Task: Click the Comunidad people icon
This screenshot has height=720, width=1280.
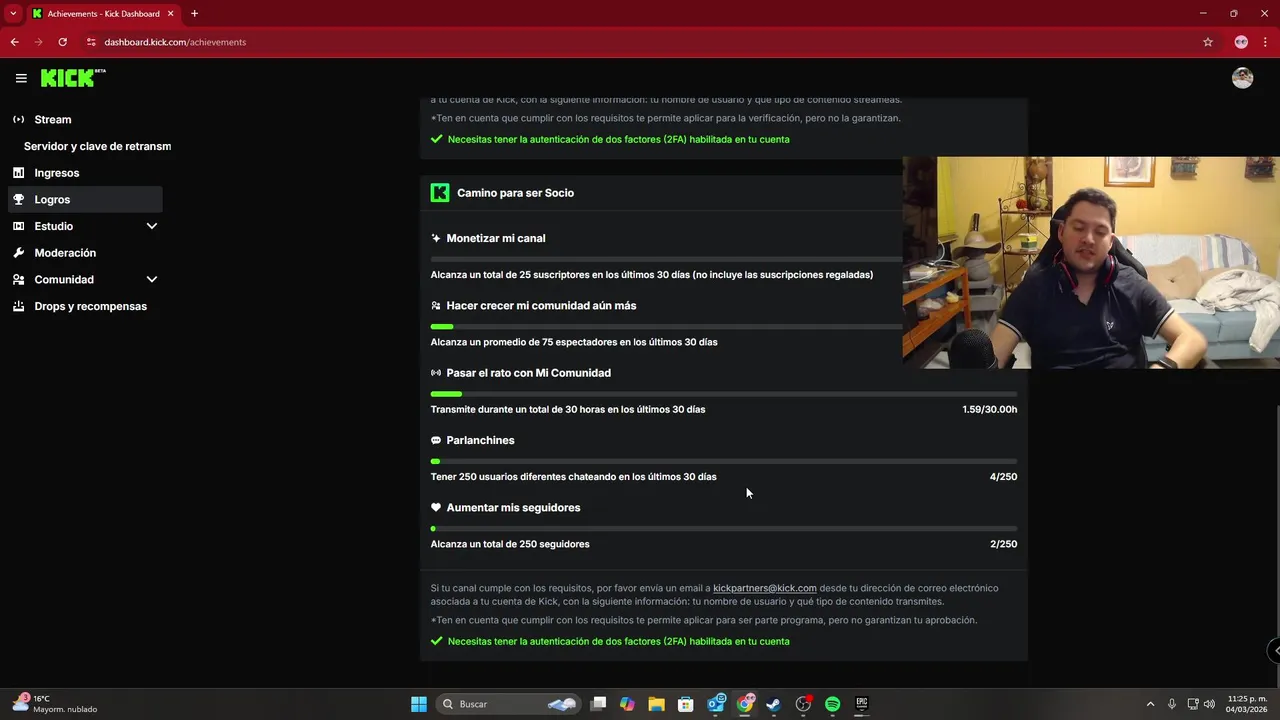Action: (18, 280)
